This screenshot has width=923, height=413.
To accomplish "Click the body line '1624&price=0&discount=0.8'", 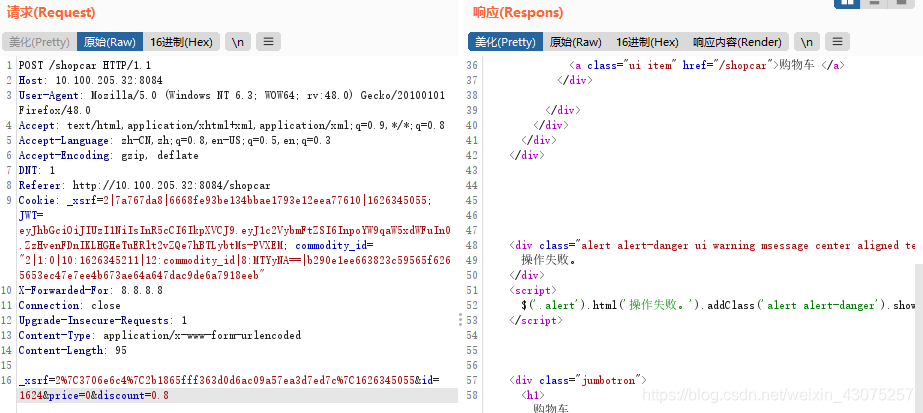I will [x=94, y=395].
